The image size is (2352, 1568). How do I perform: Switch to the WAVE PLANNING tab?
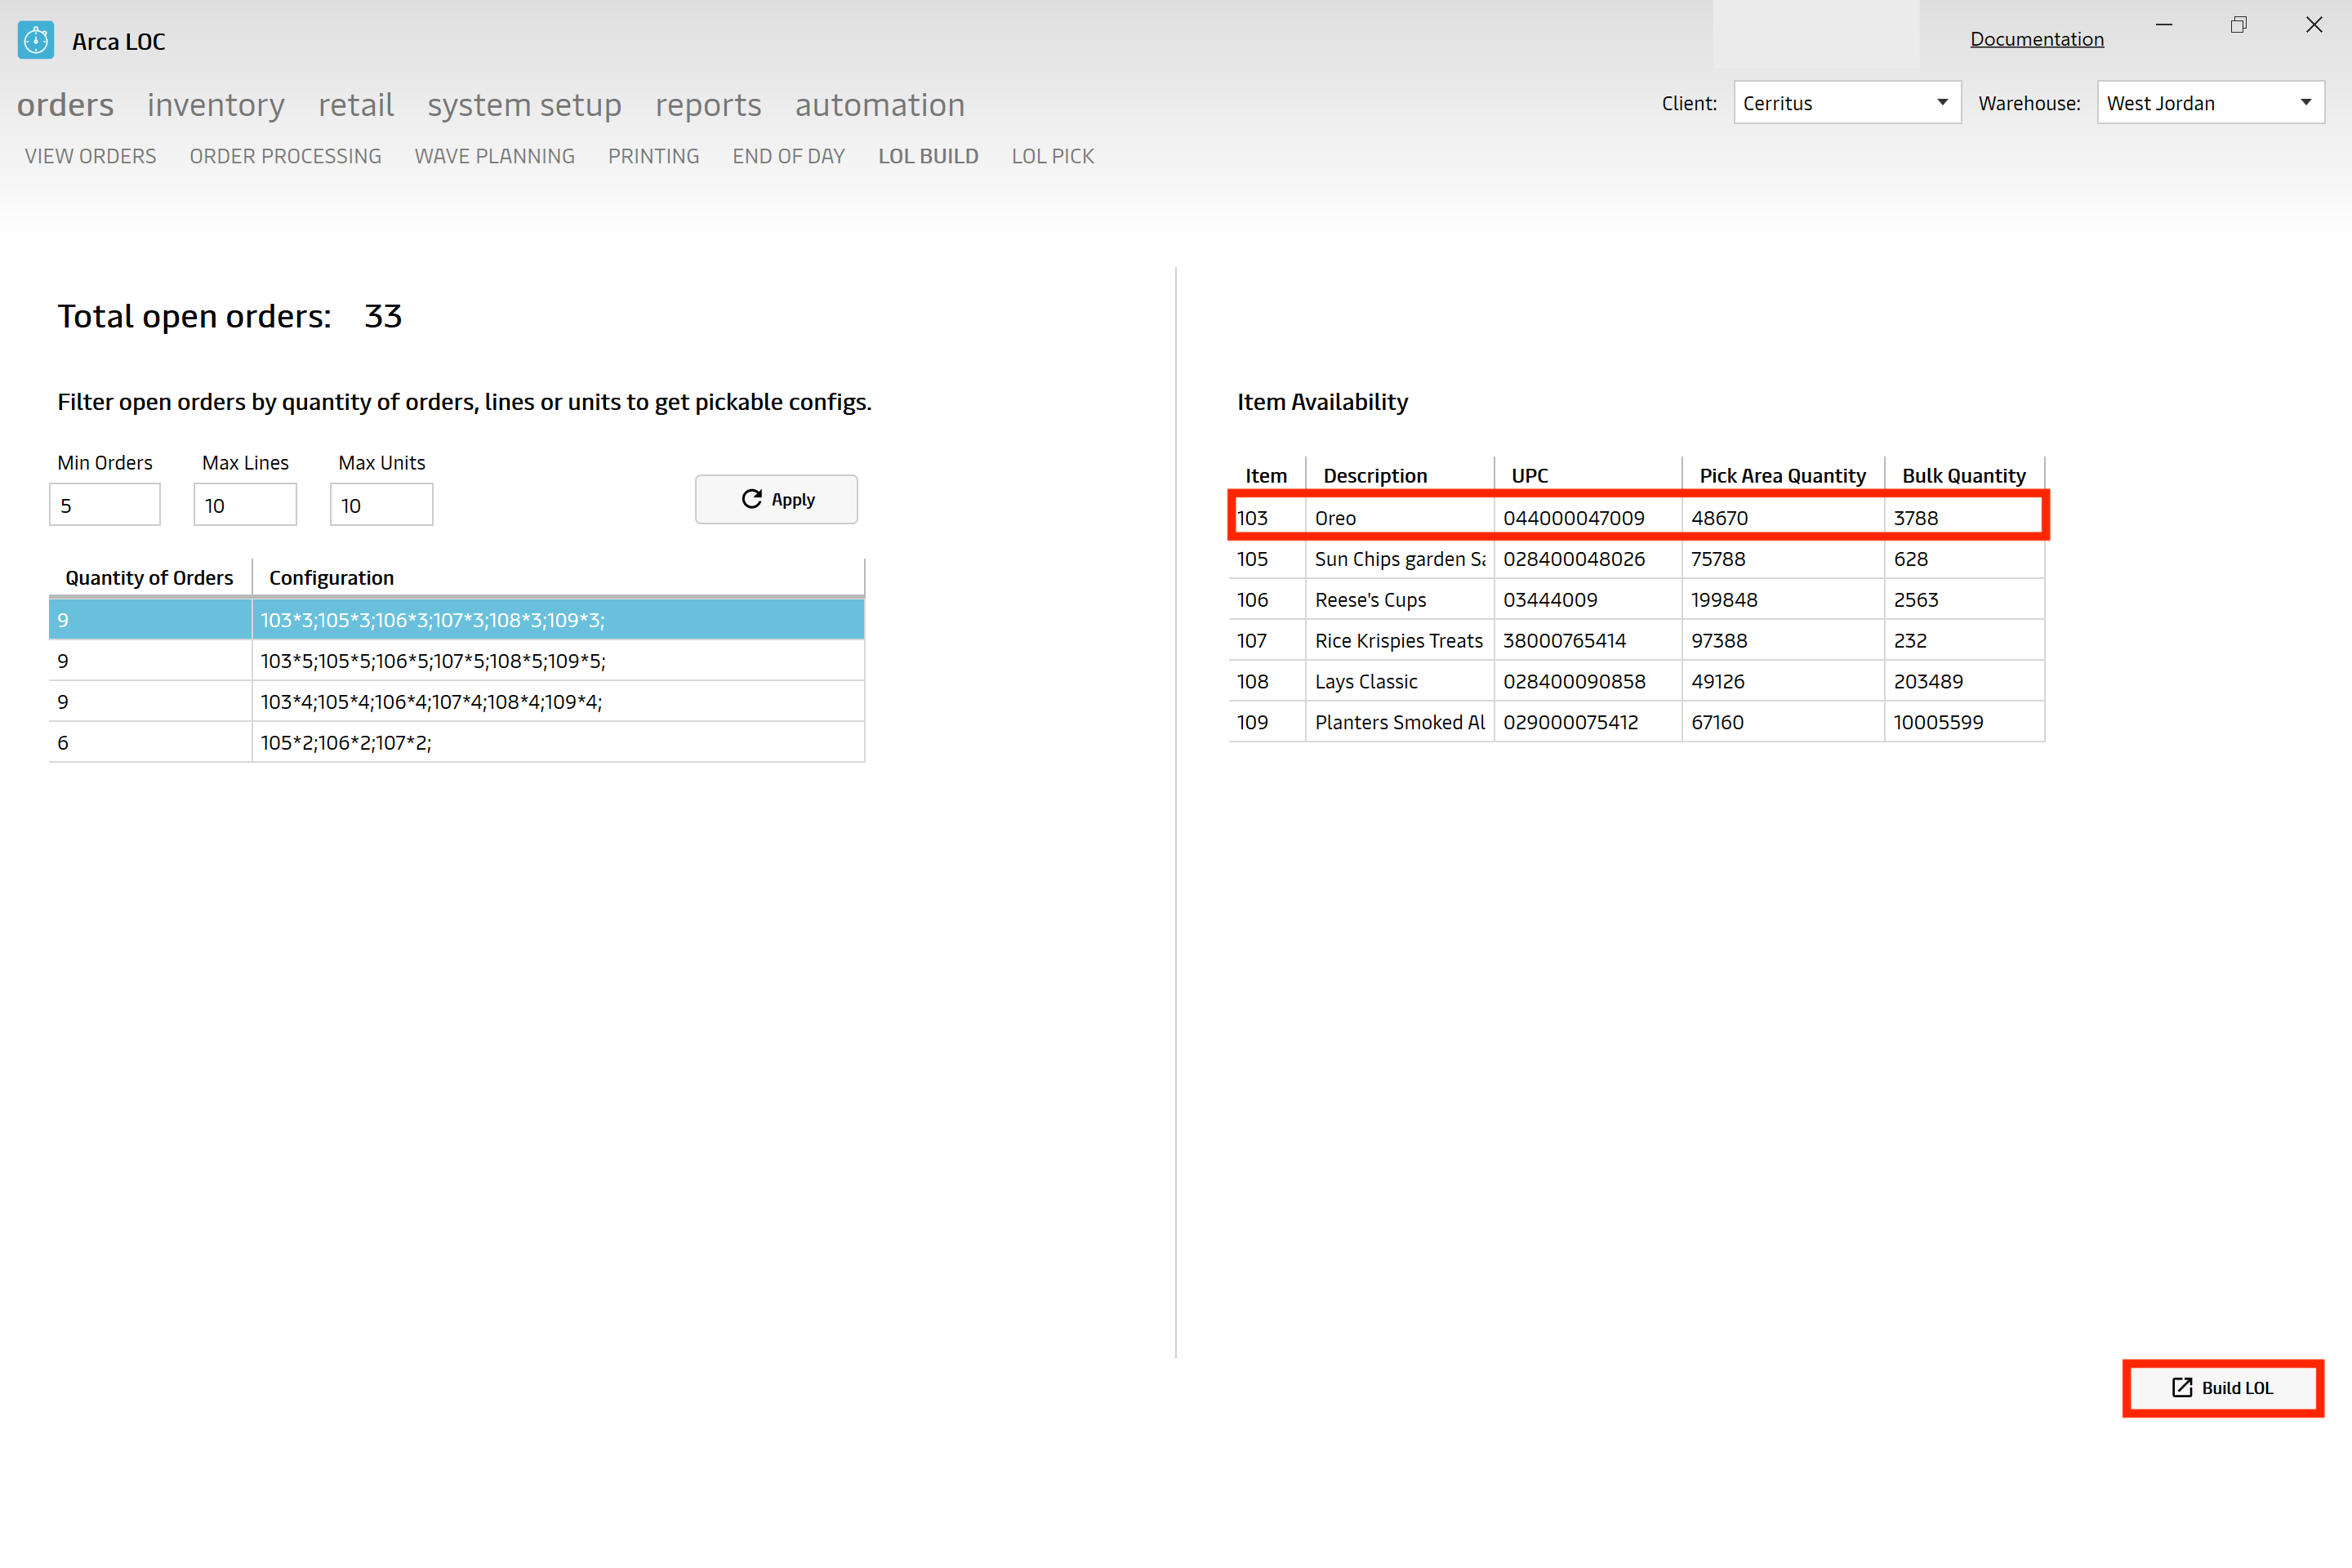coord(495,156)
